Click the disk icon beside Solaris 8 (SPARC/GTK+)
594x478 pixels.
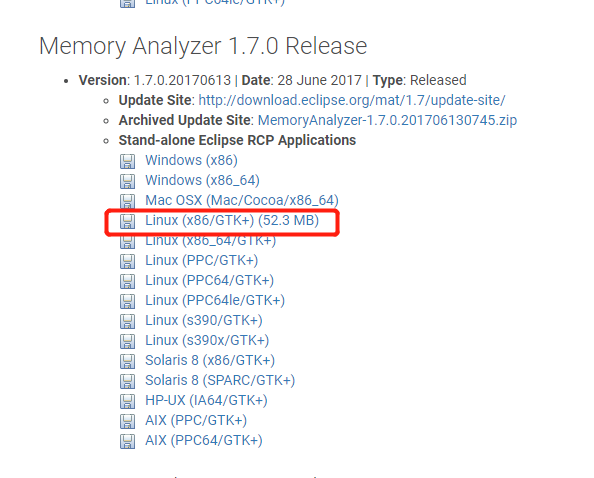tap(127, 381)
